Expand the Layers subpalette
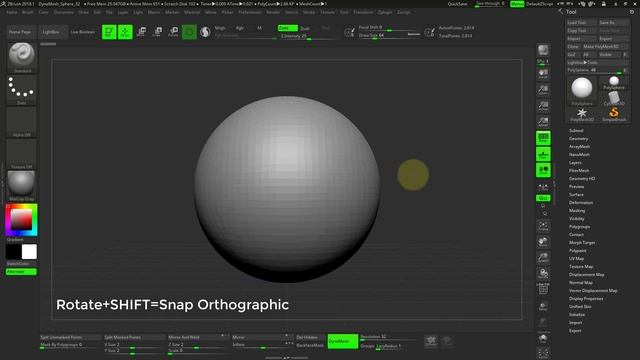This screenshot has height=360, width=640. click(x=575, y=163)
